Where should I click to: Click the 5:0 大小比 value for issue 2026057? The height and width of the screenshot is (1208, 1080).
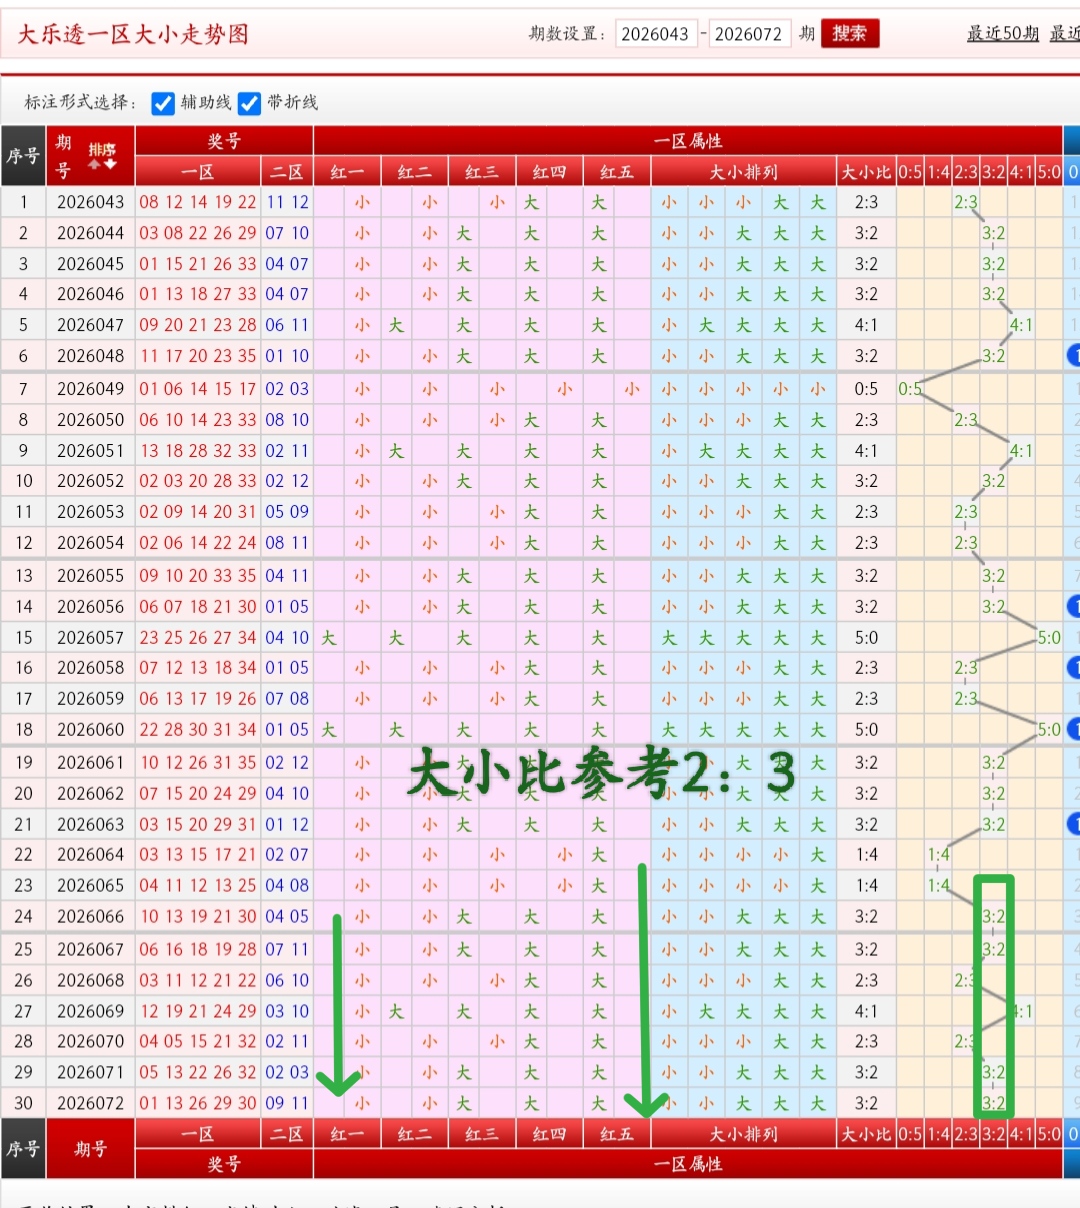point(866,637)
